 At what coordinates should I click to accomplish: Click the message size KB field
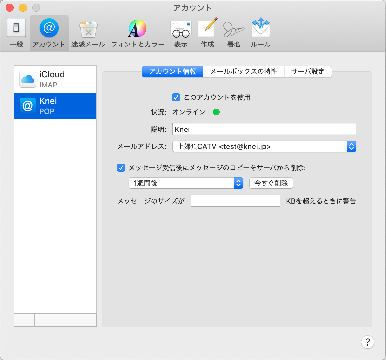[x=235, y=201]
